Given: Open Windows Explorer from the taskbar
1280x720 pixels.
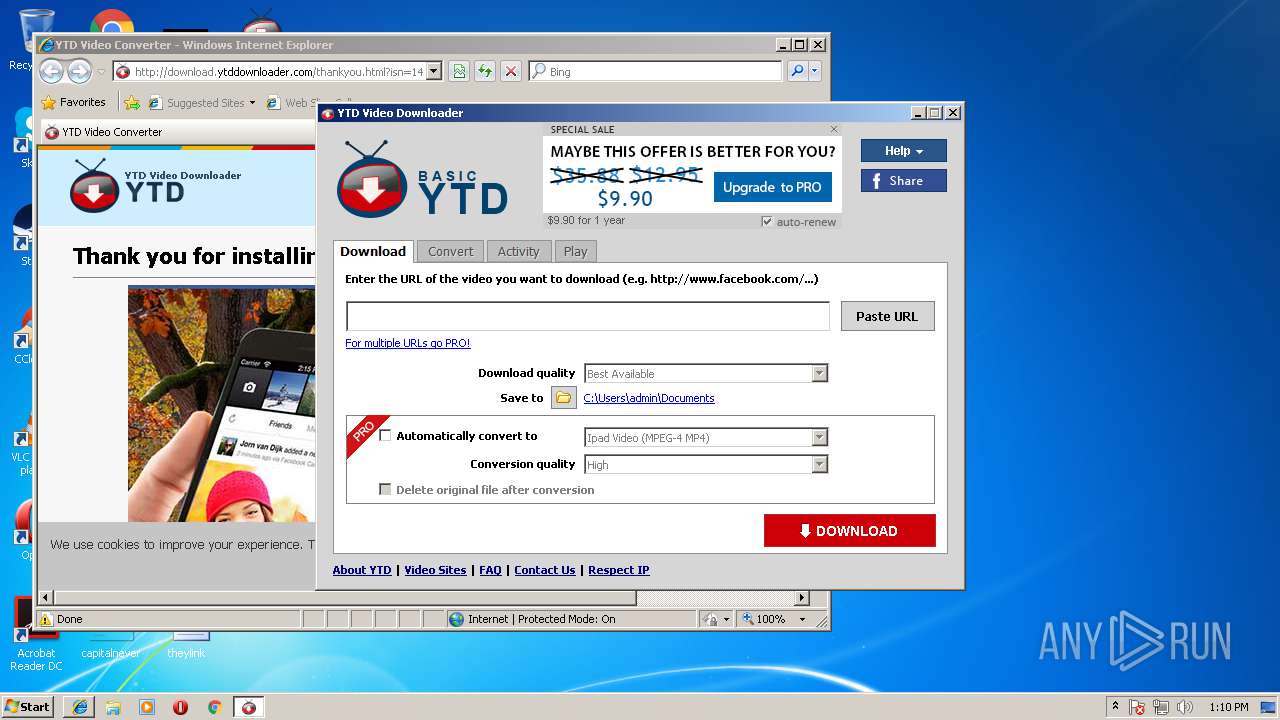Looking at the screenshot, I should pos(113,706).
